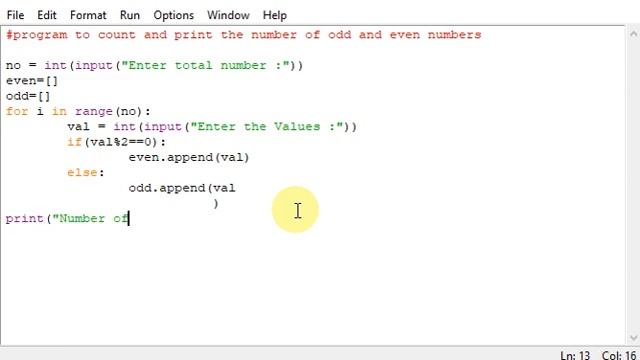Click the scrollbar up arrow

[633, 34]
